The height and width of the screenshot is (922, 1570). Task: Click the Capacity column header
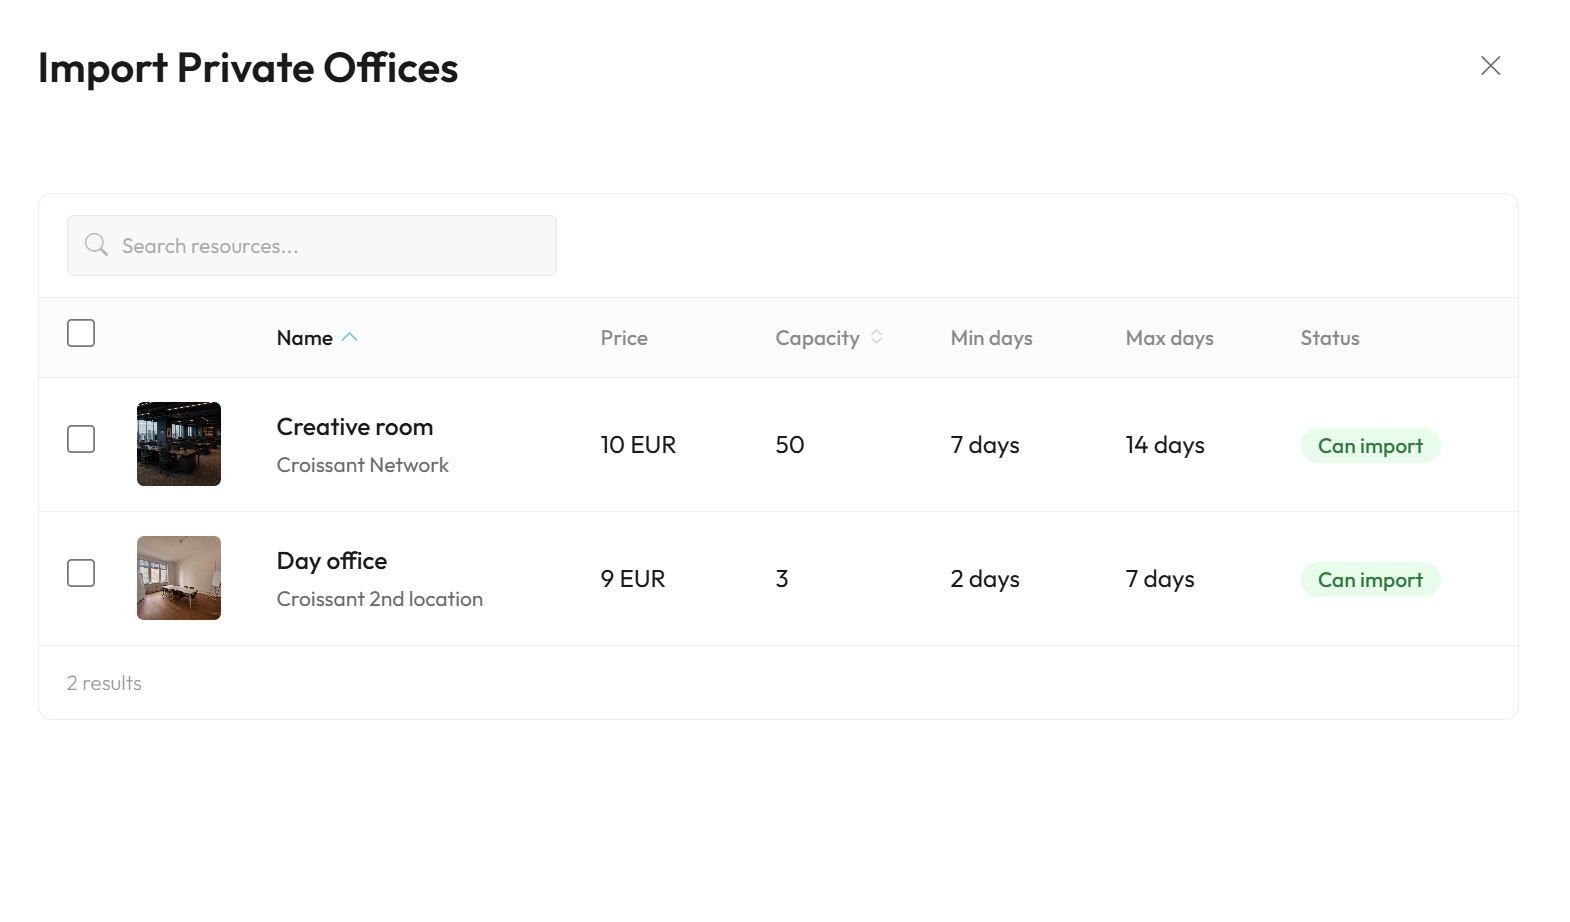point(817,338)
